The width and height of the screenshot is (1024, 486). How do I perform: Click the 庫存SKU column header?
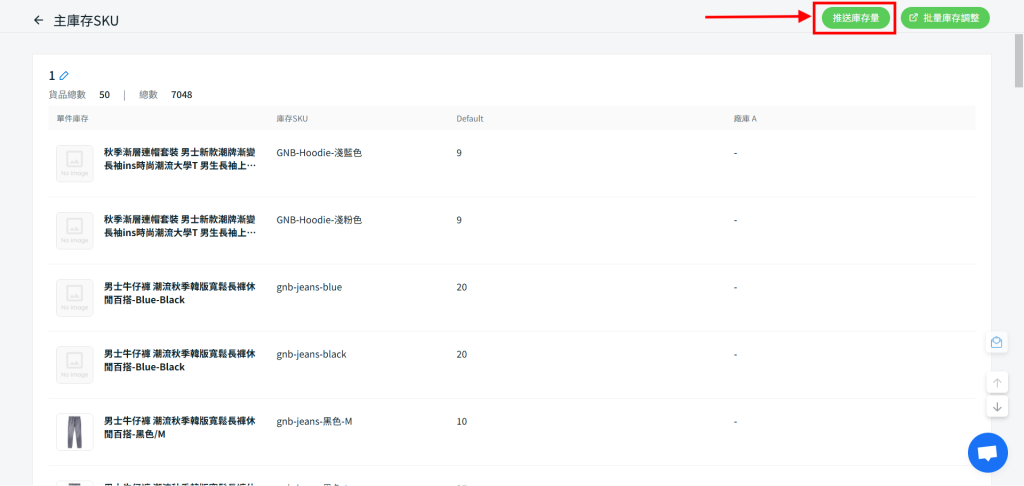[x=292, y=119]
